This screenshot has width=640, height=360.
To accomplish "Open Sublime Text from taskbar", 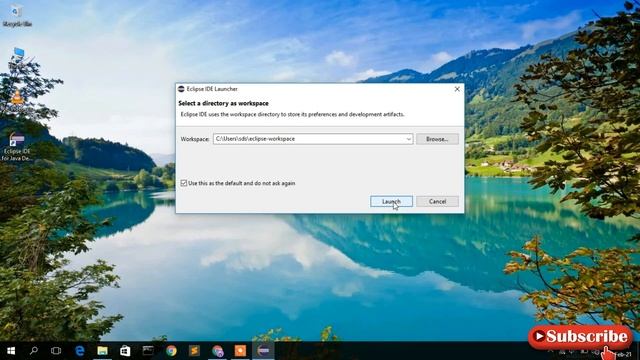I will 194,351.
